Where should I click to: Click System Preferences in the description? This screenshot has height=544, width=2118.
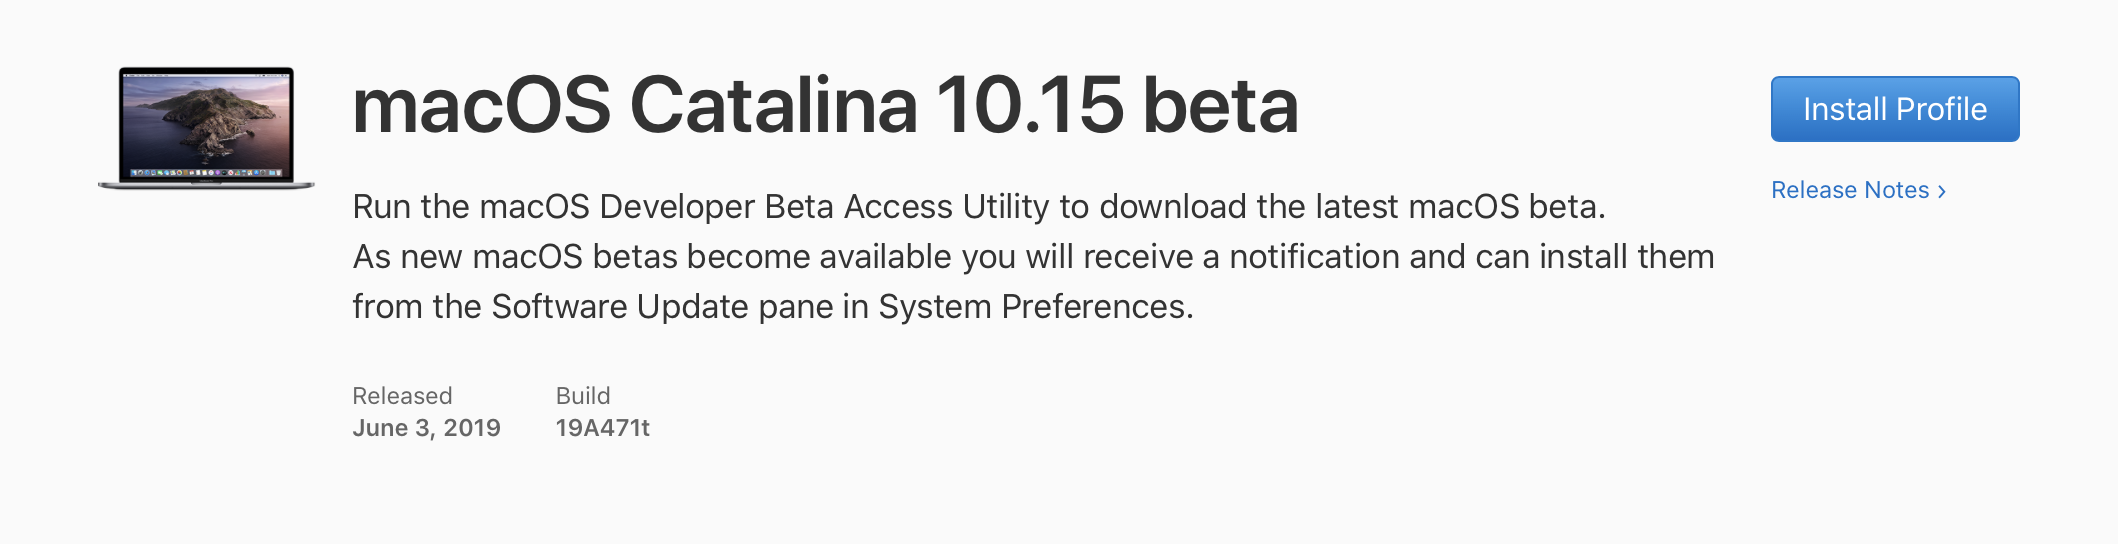(x=1035, y=307)
